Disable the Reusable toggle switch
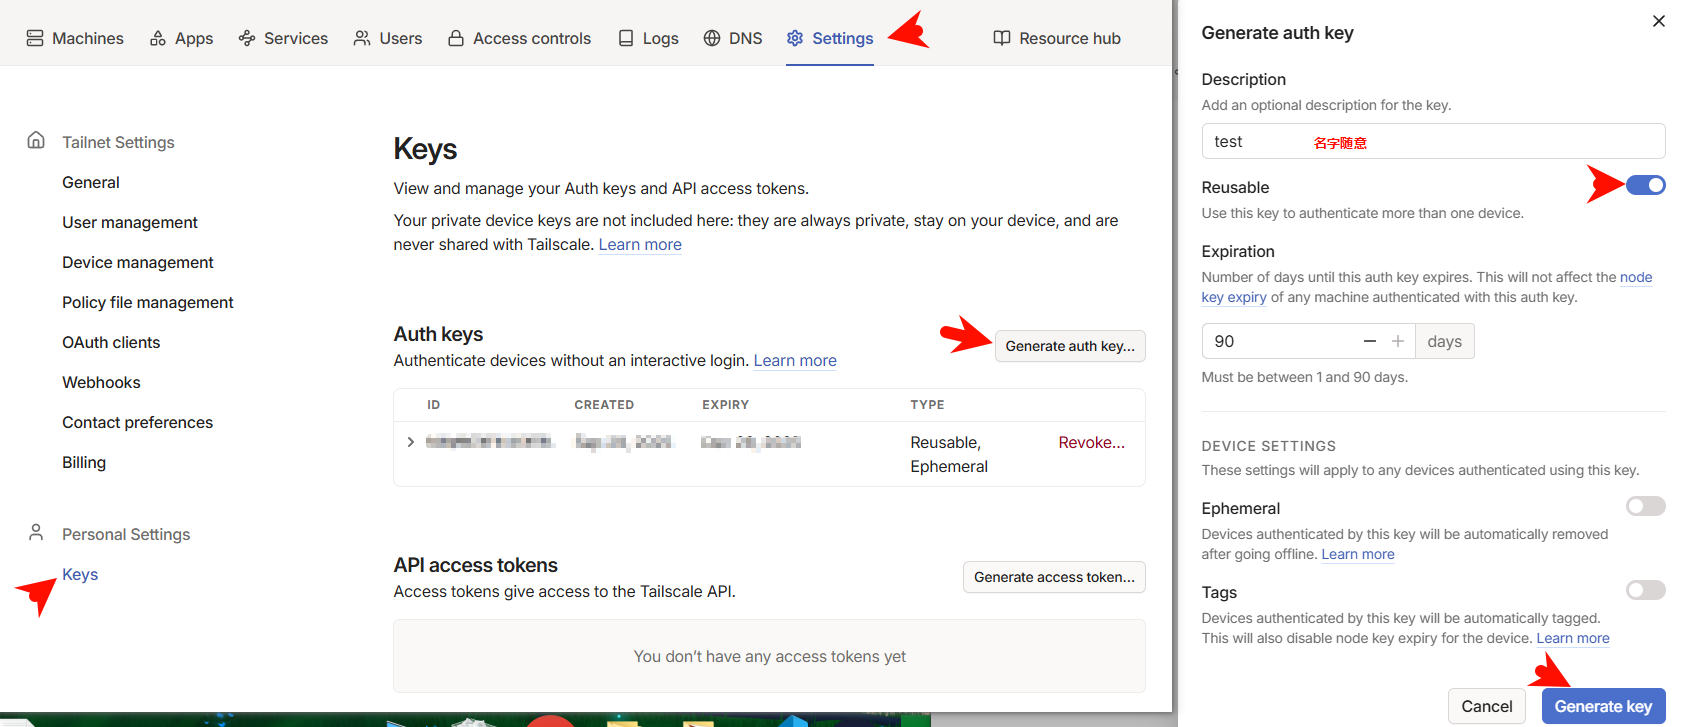Screen dimensions: 1681x727 1645,185
